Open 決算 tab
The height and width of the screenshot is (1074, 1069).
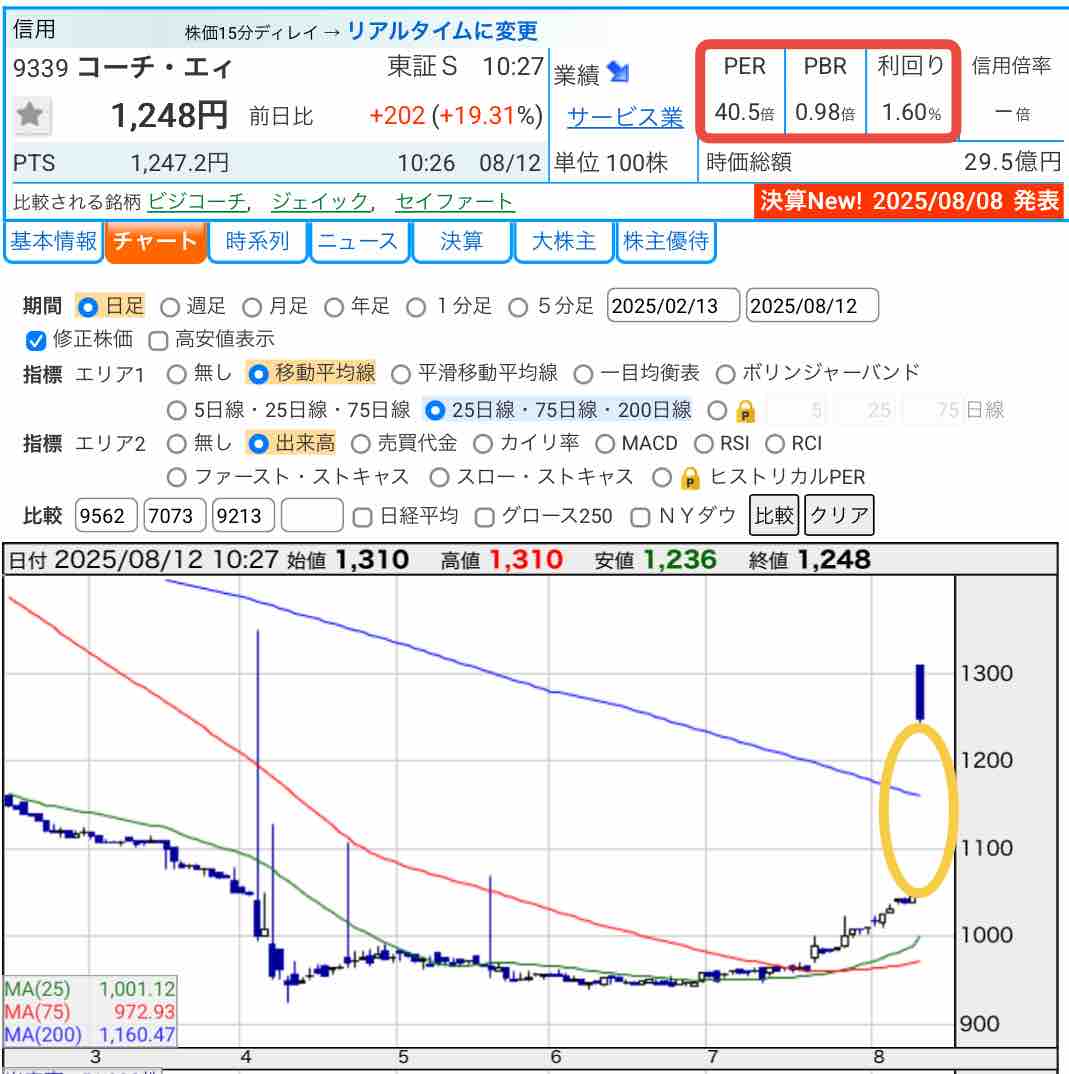(462, 241)
